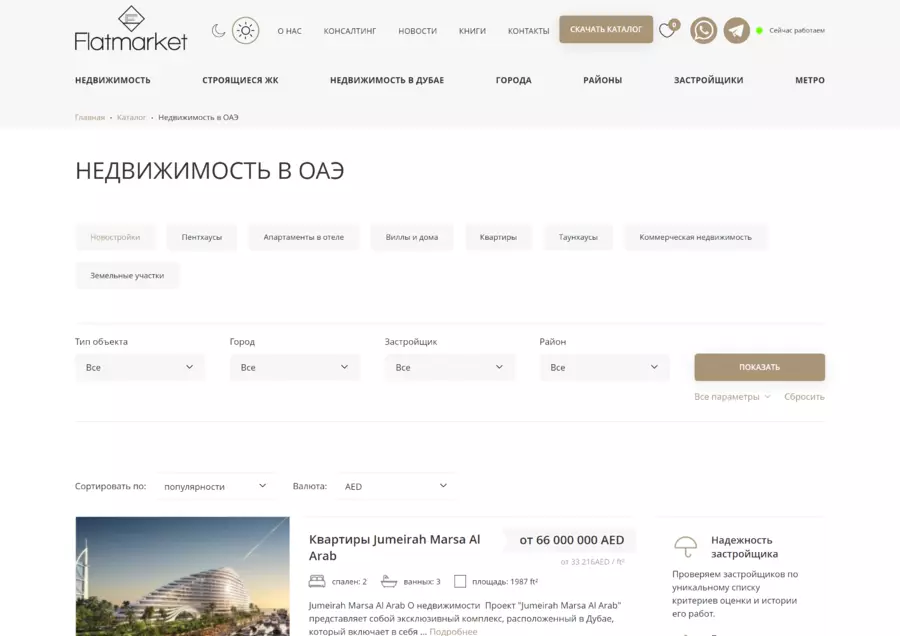Open Застройщик dropdown

[x=449, y=367]
